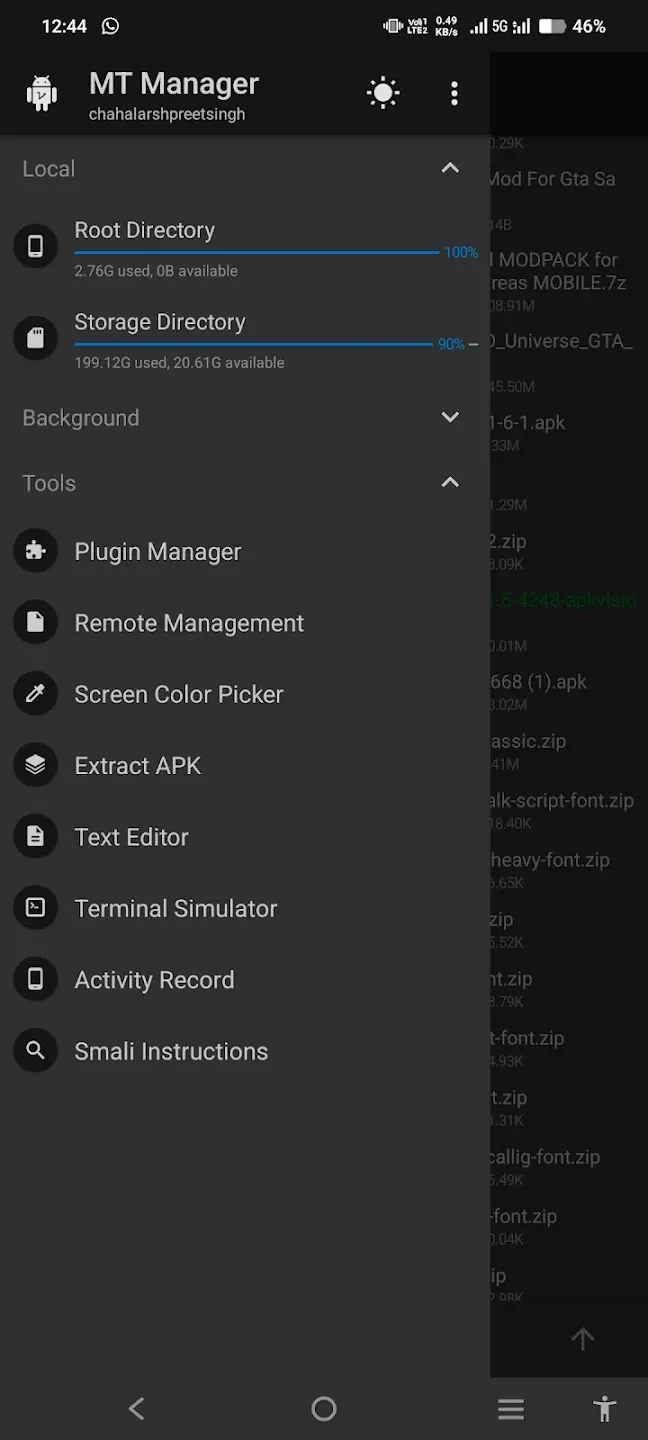The height and width of the screenshot is (1440, 648).
Task: Open Root Directory storage entry
Action: [145, 231]
